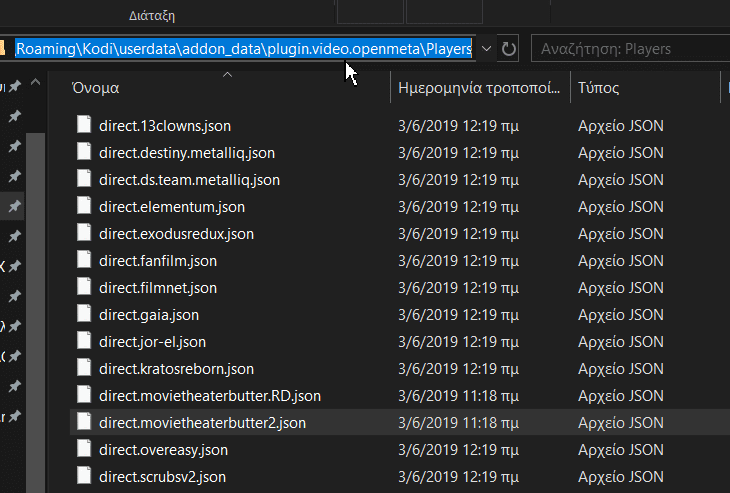Click the Αρχείο JSON type of direct.13clowns.json

click(621, 126)
